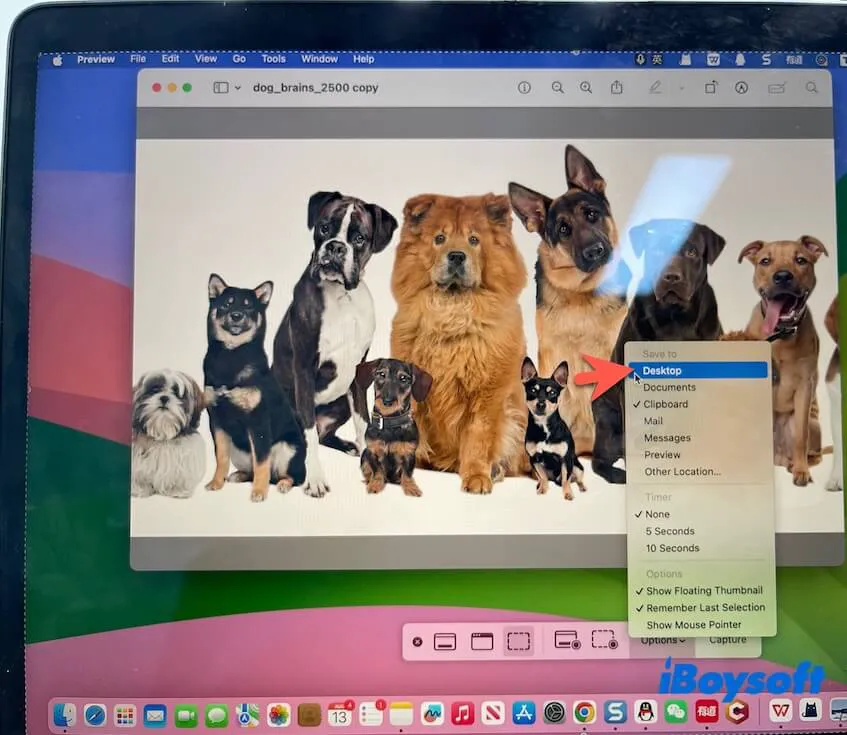The height and width of the screenshot is (735, 847).
Task: Open the View menu
Action: (206, 58)
